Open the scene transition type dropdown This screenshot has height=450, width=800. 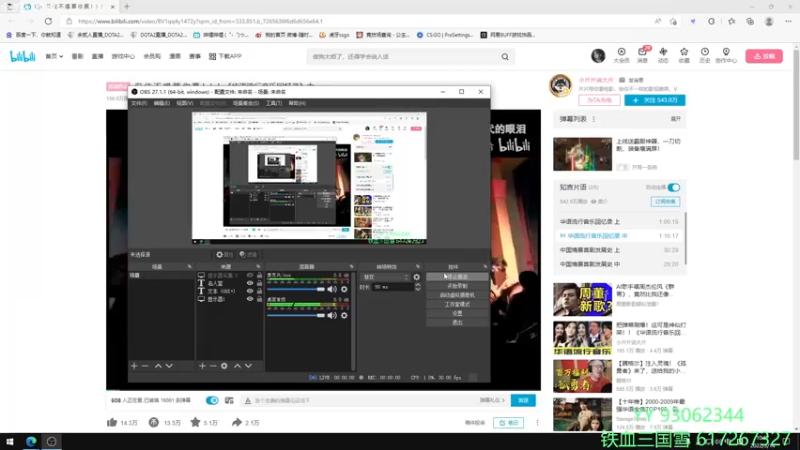coord(385,277)
